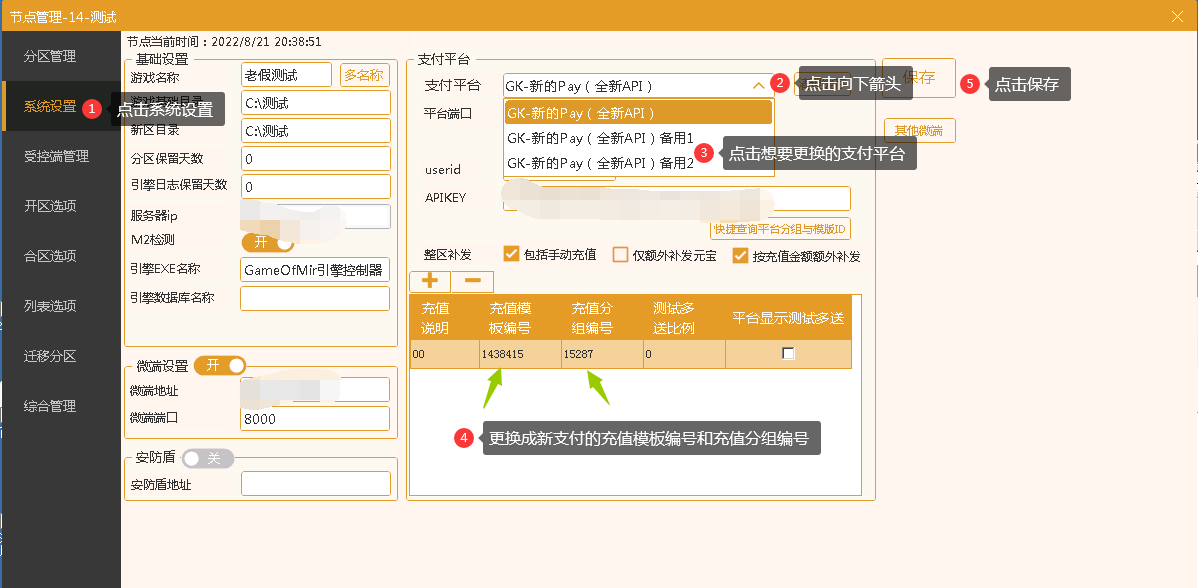Open the 分区管理 sidebar tab
1198x588 pixels.
pyautogui.click(x=50, y=56)
